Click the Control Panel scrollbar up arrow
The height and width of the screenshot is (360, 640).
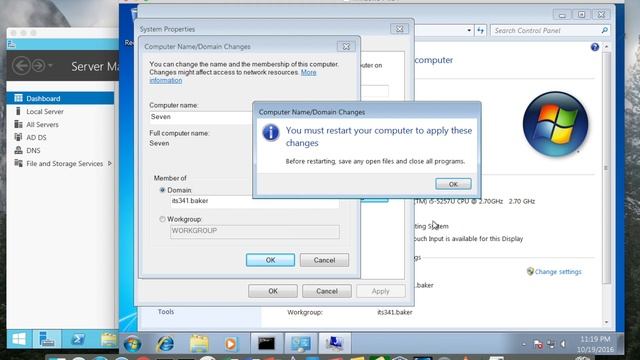[607, 47]
